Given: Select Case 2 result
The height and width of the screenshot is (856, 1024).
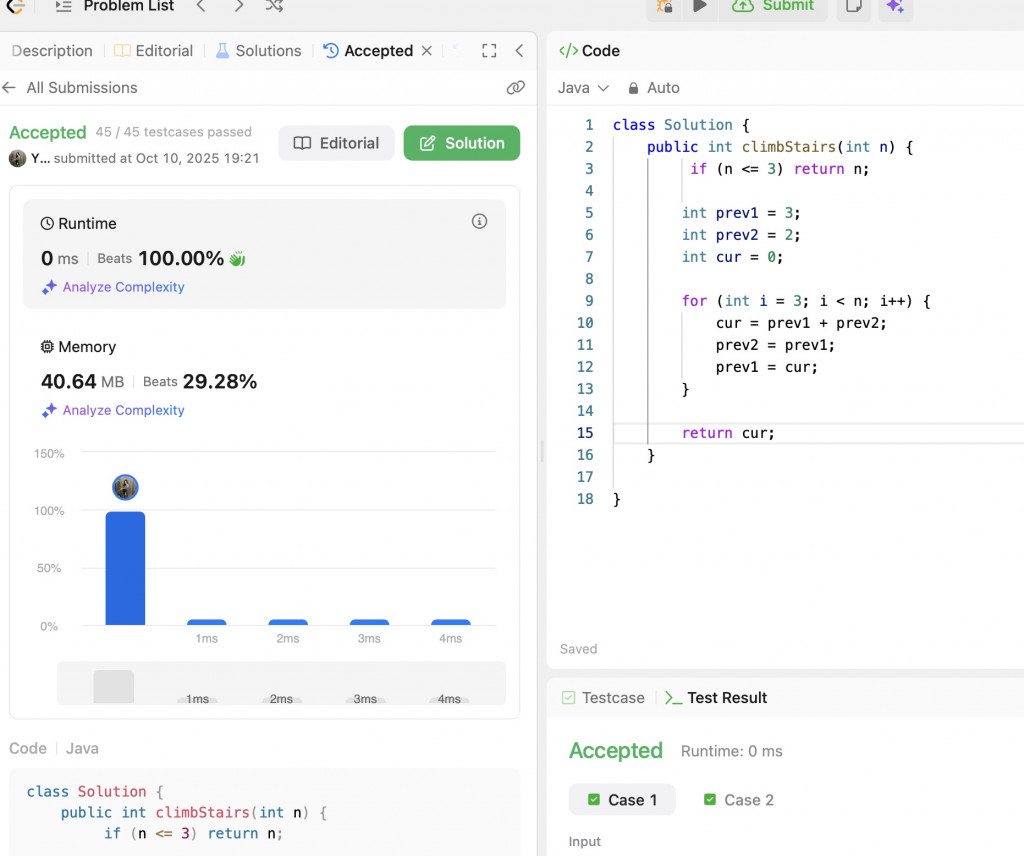Looking at the screenshot, I should pyautogui.click(x=739, y=800).
